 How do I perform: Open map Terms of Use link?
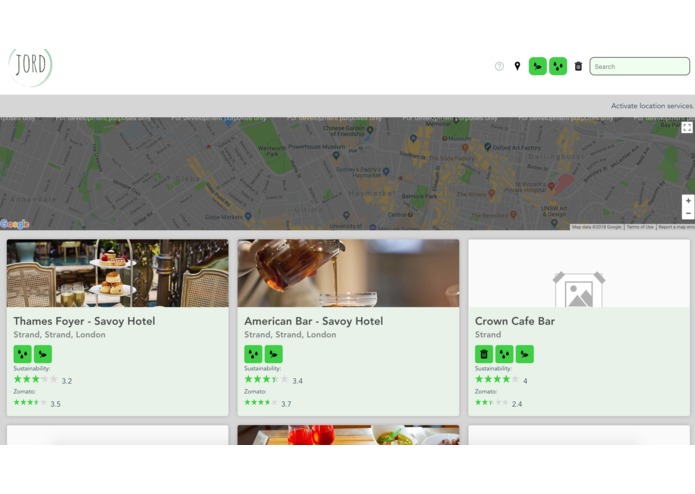pyautogui.click(x=640, y=227)
